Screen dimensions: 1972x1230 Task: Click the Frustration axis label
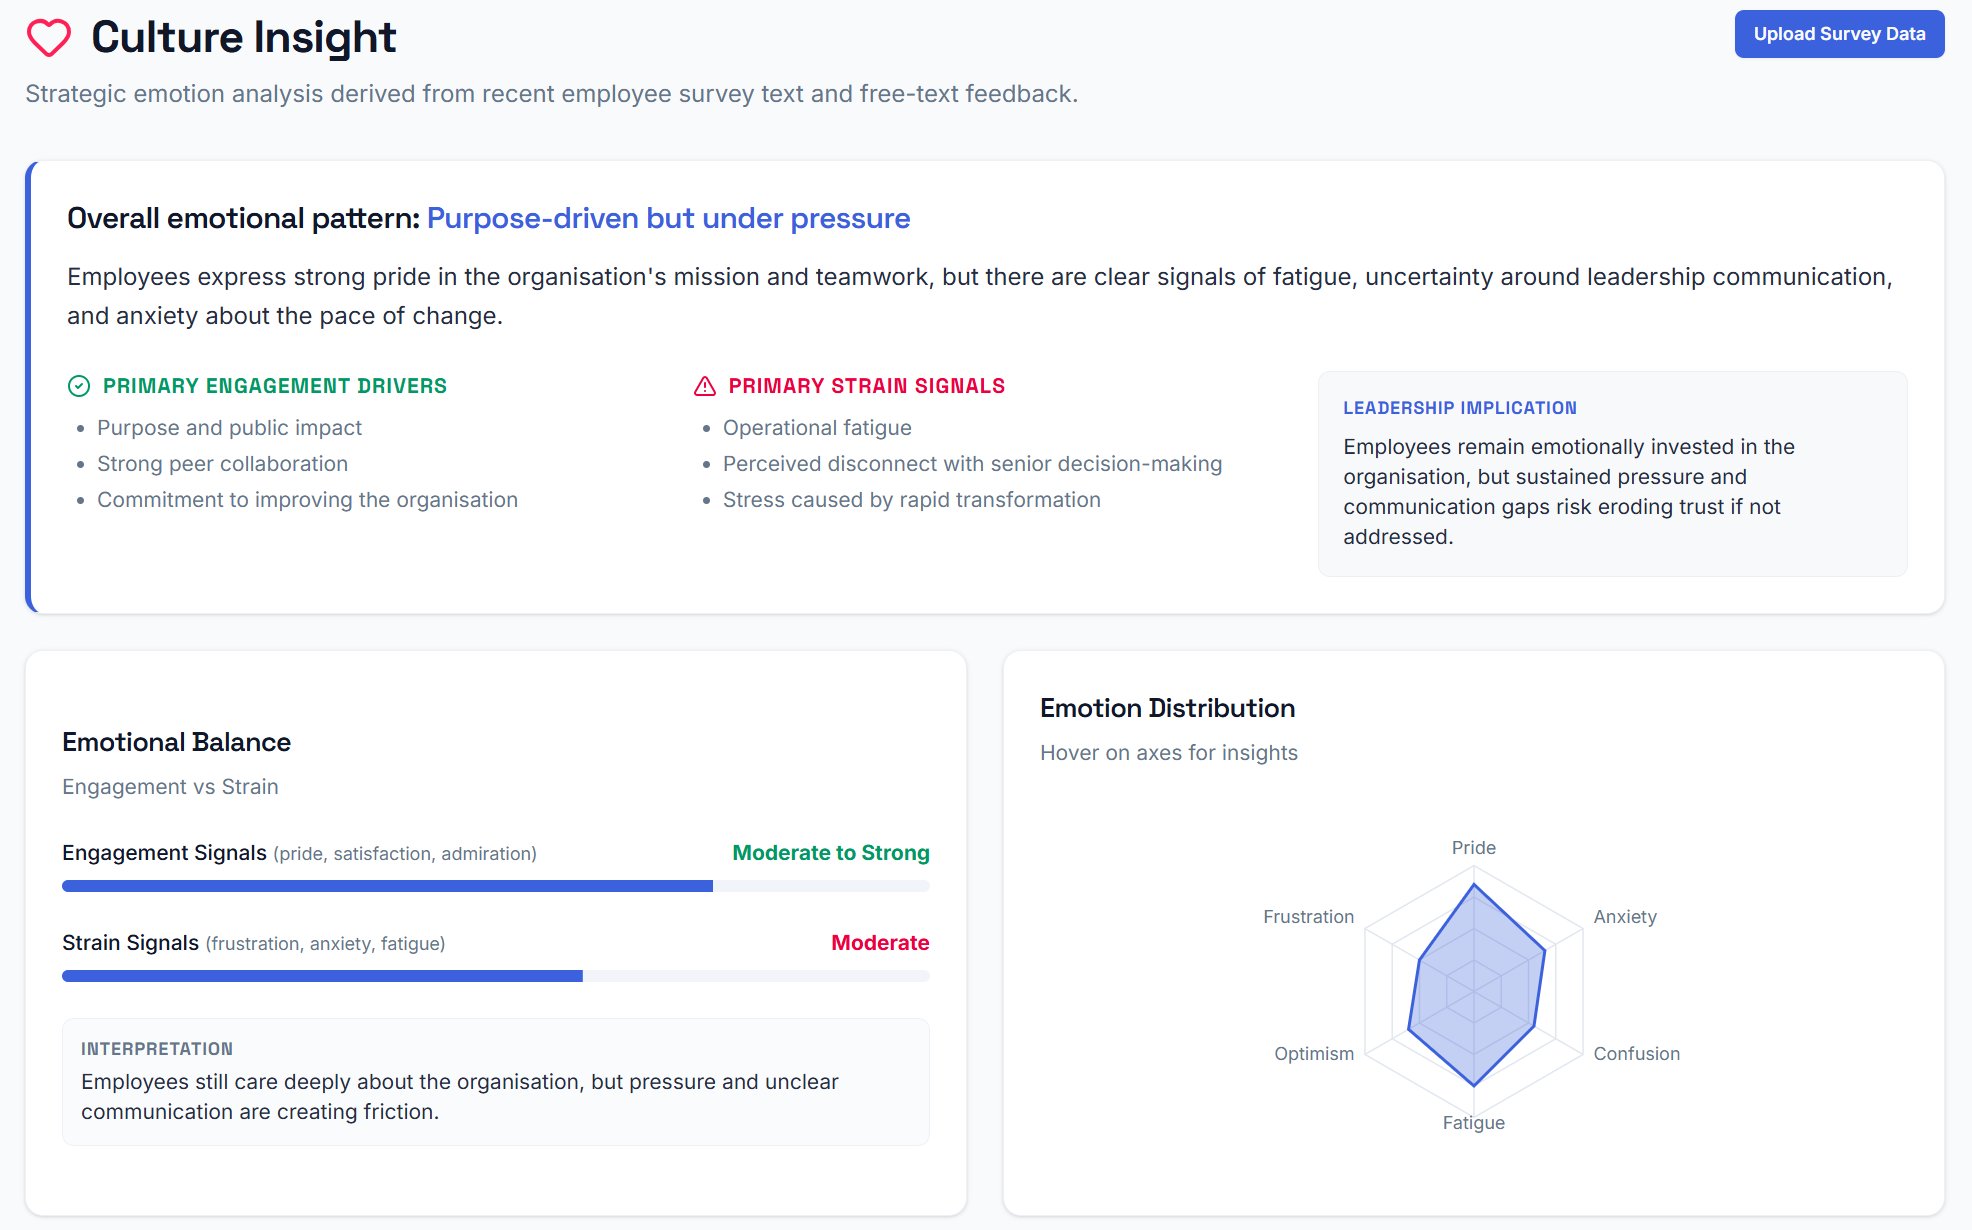1307,916
